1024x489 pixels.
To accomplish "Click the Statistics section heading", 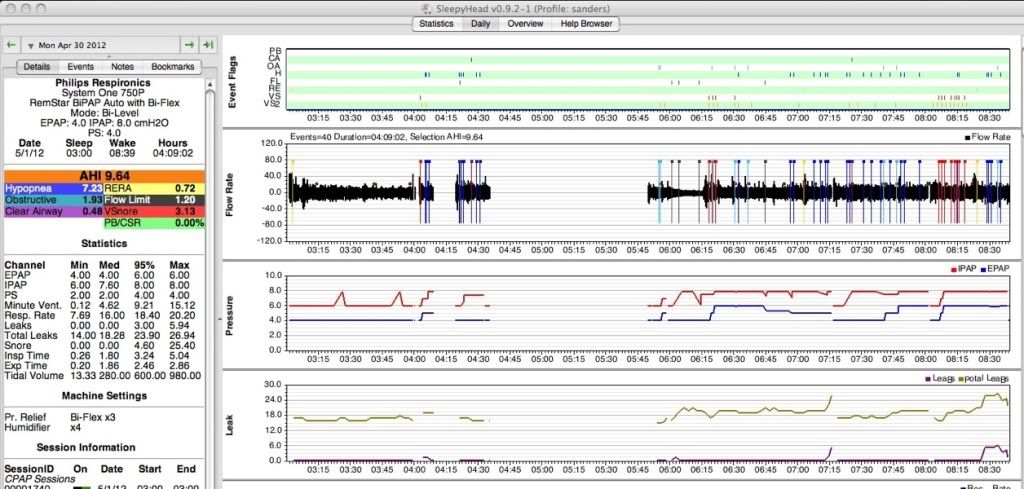I will click(104, 243).
